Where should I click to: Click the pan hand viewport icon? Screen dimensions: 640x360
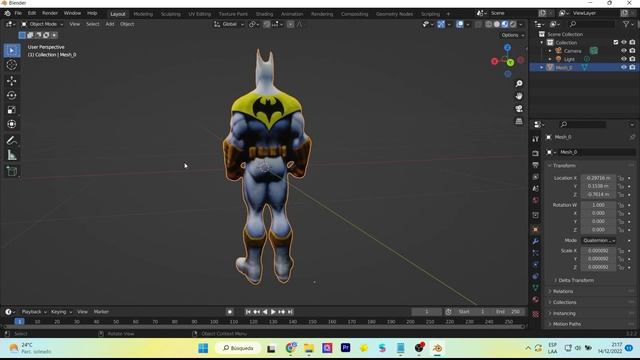coord(519,96)
